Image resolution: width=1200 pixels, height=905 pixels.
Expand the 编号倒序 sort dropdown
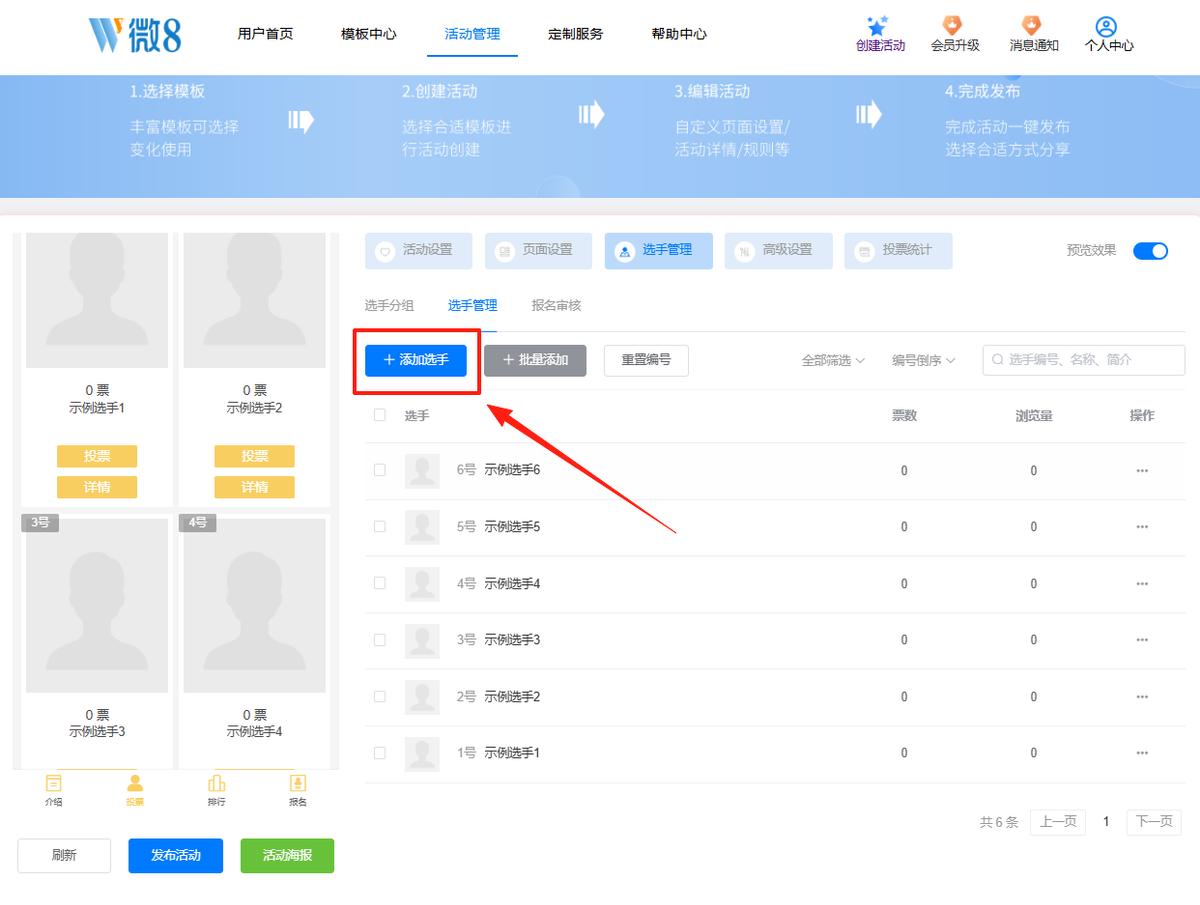923,360
